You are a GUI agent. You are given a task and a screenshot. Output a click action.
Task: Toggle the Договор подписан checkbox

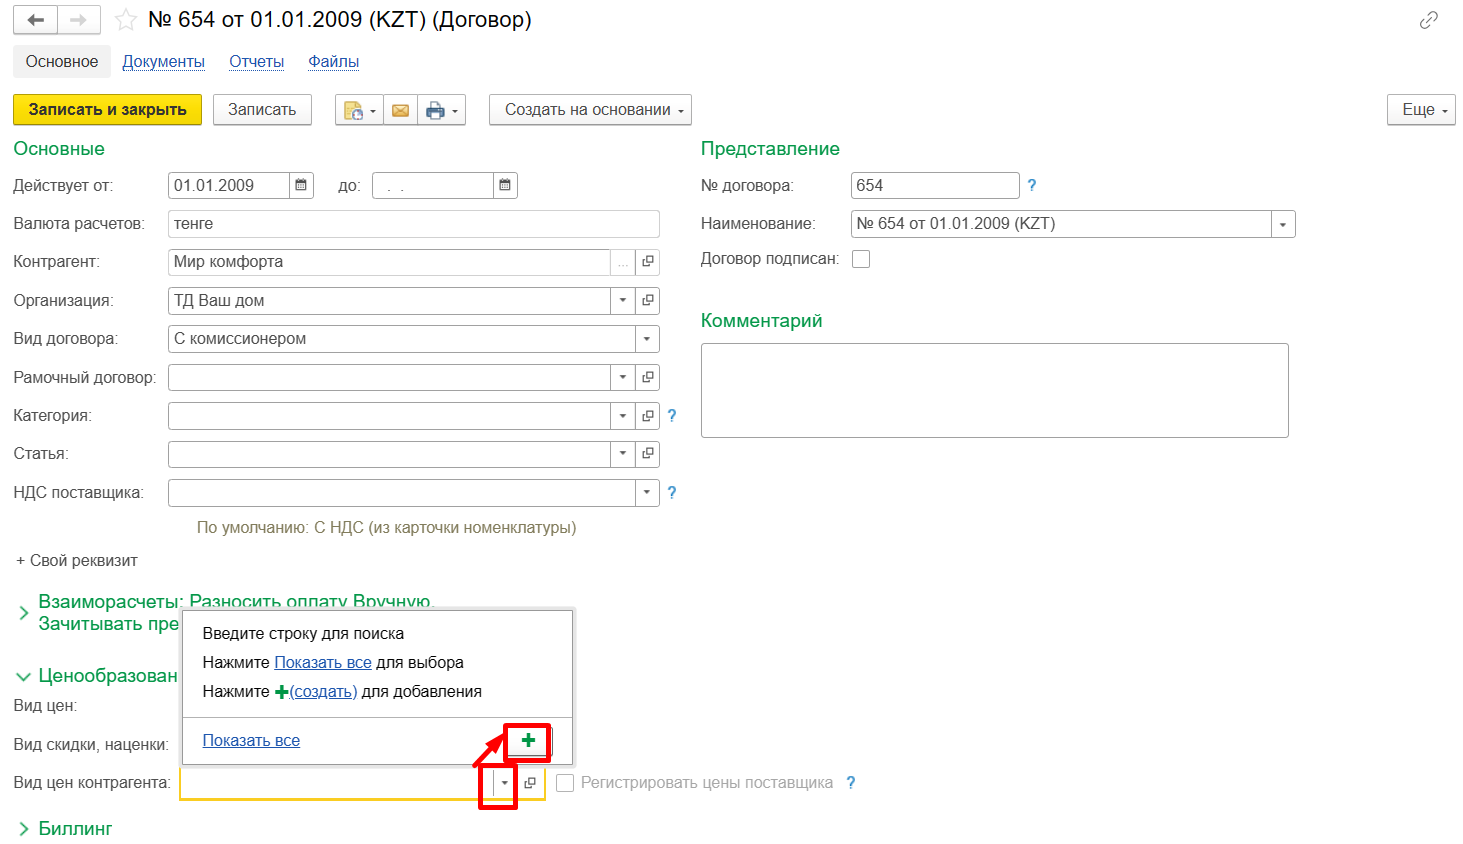point(861,259)
